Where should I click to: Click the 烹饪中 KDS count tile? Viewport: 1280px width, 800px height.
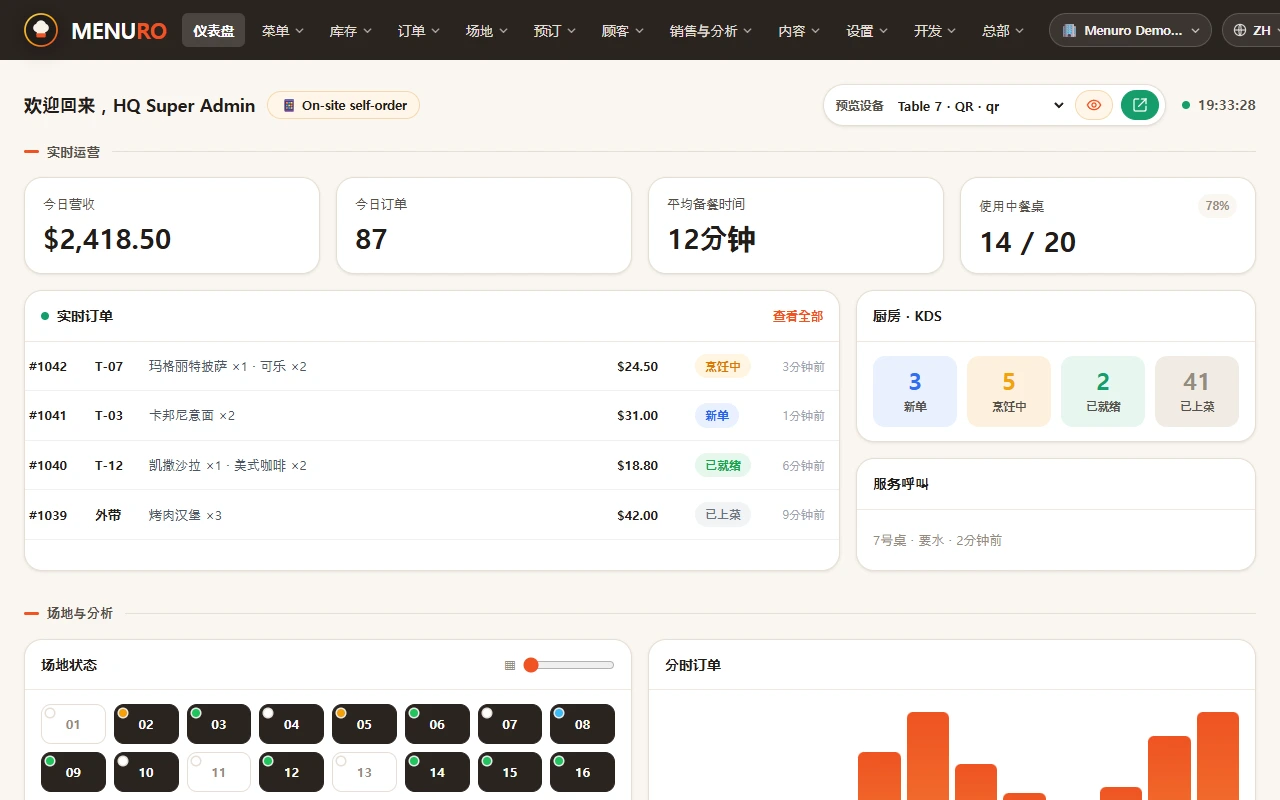click(1009, 391)
